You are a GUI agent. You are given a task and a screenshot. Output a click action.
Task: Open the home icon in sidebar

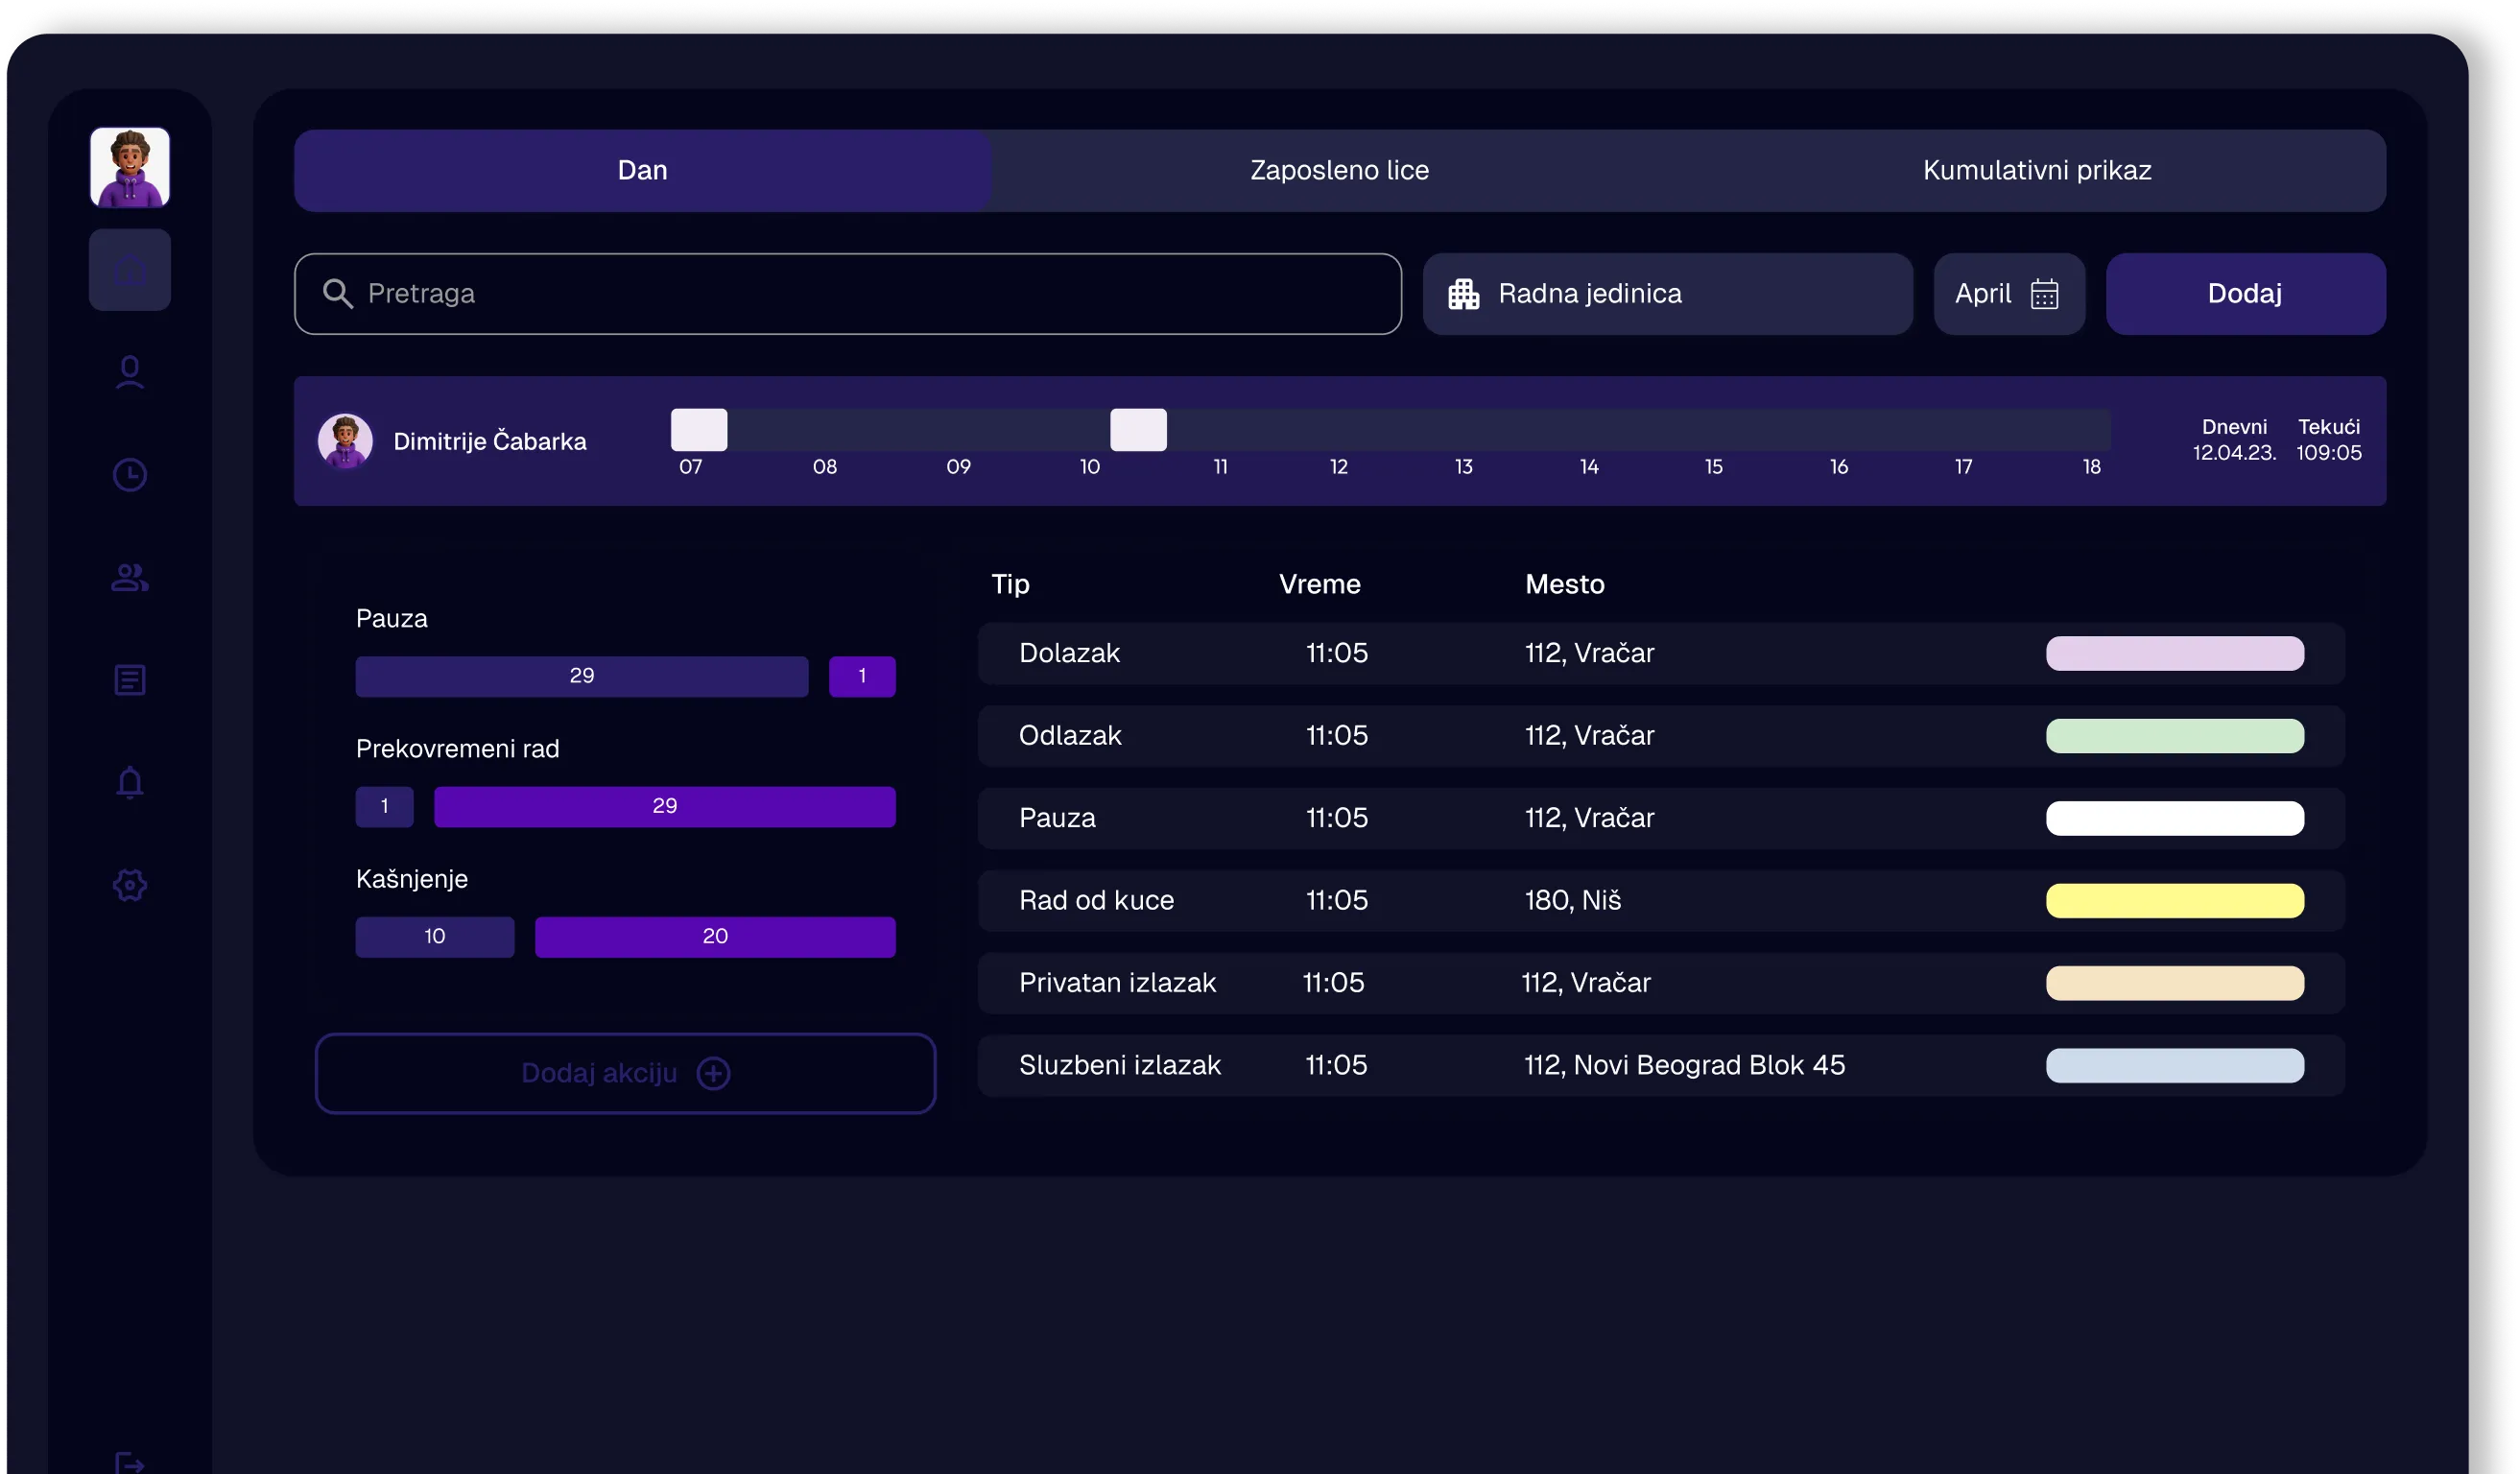pos(130,270)
